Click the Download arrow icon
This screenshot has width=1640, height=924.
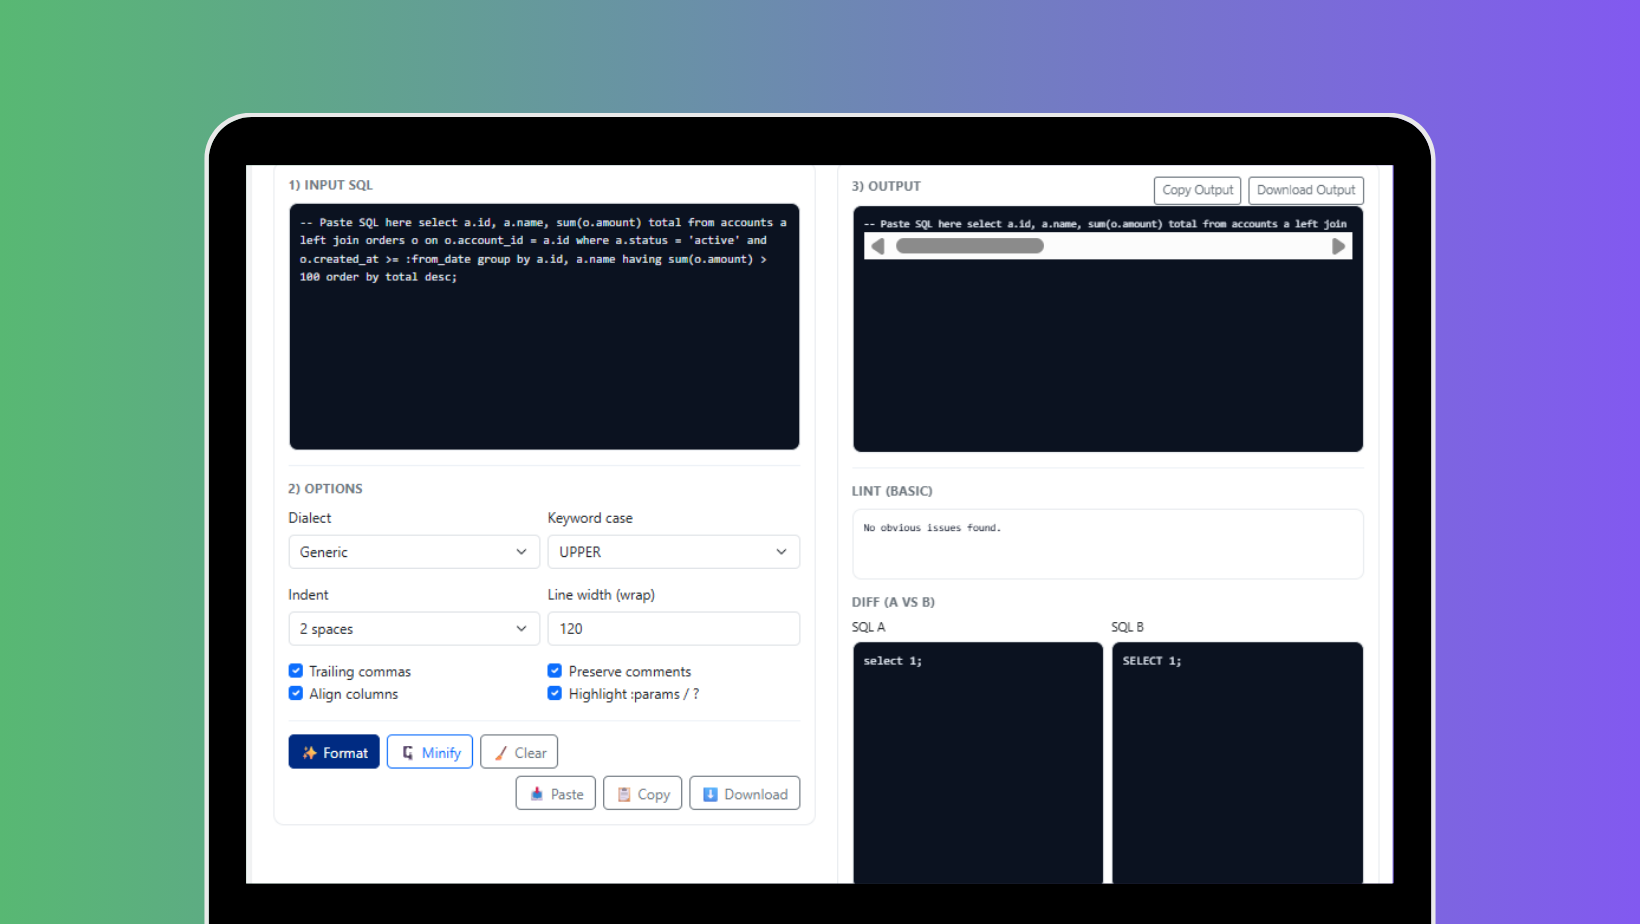pyautogui.click(x=710, y=794)
